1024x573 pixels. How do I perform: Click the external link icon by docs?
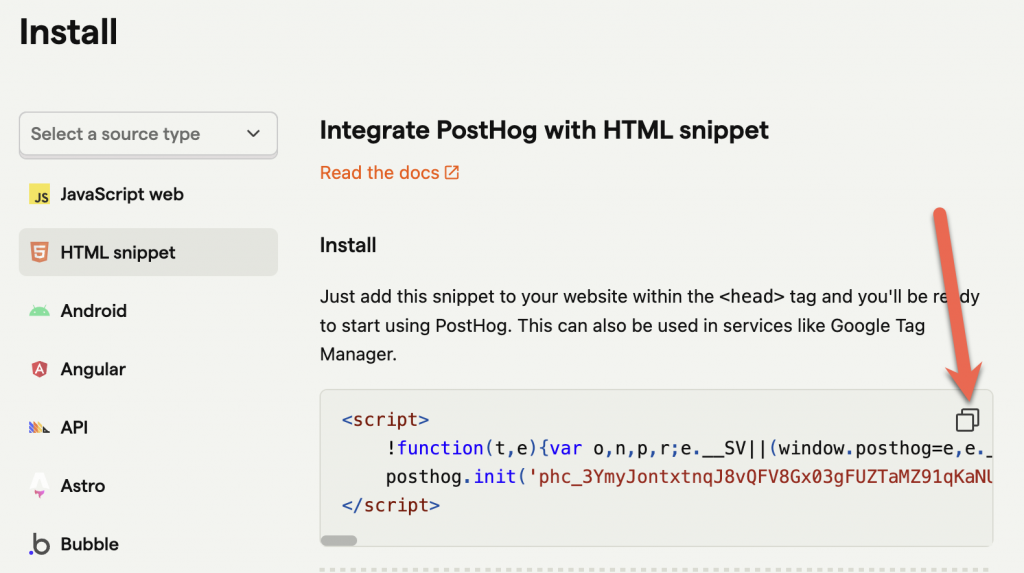[452, 172]
